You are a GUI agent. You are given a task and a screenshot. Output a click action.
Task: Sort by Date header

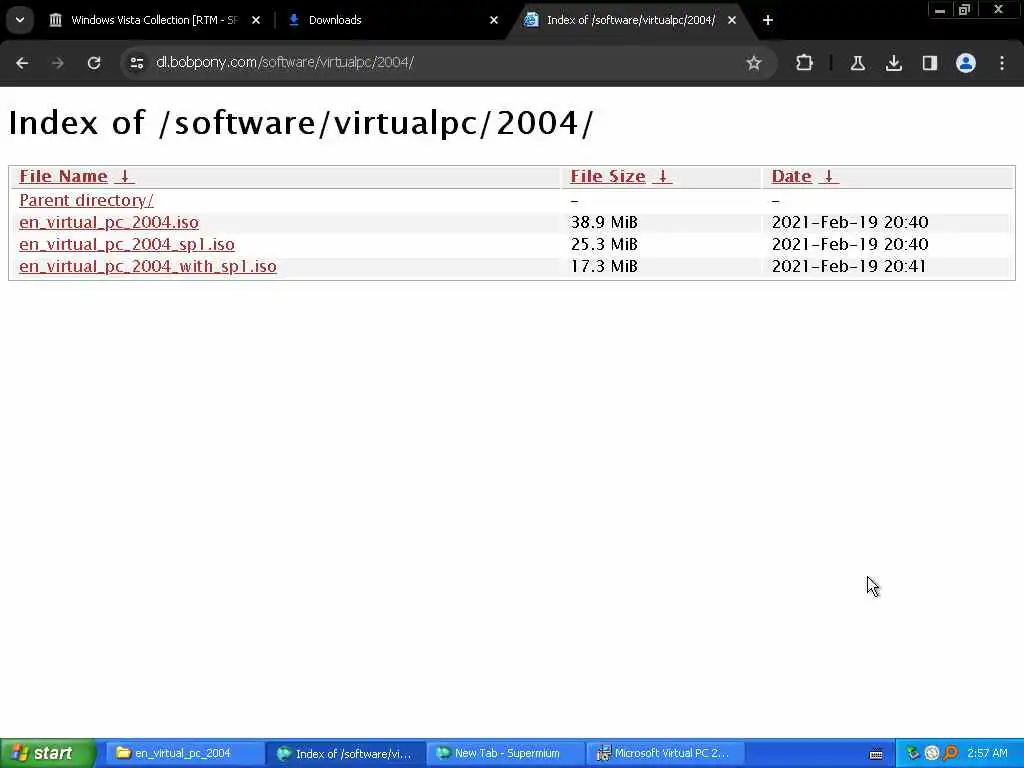pos(792,176)
